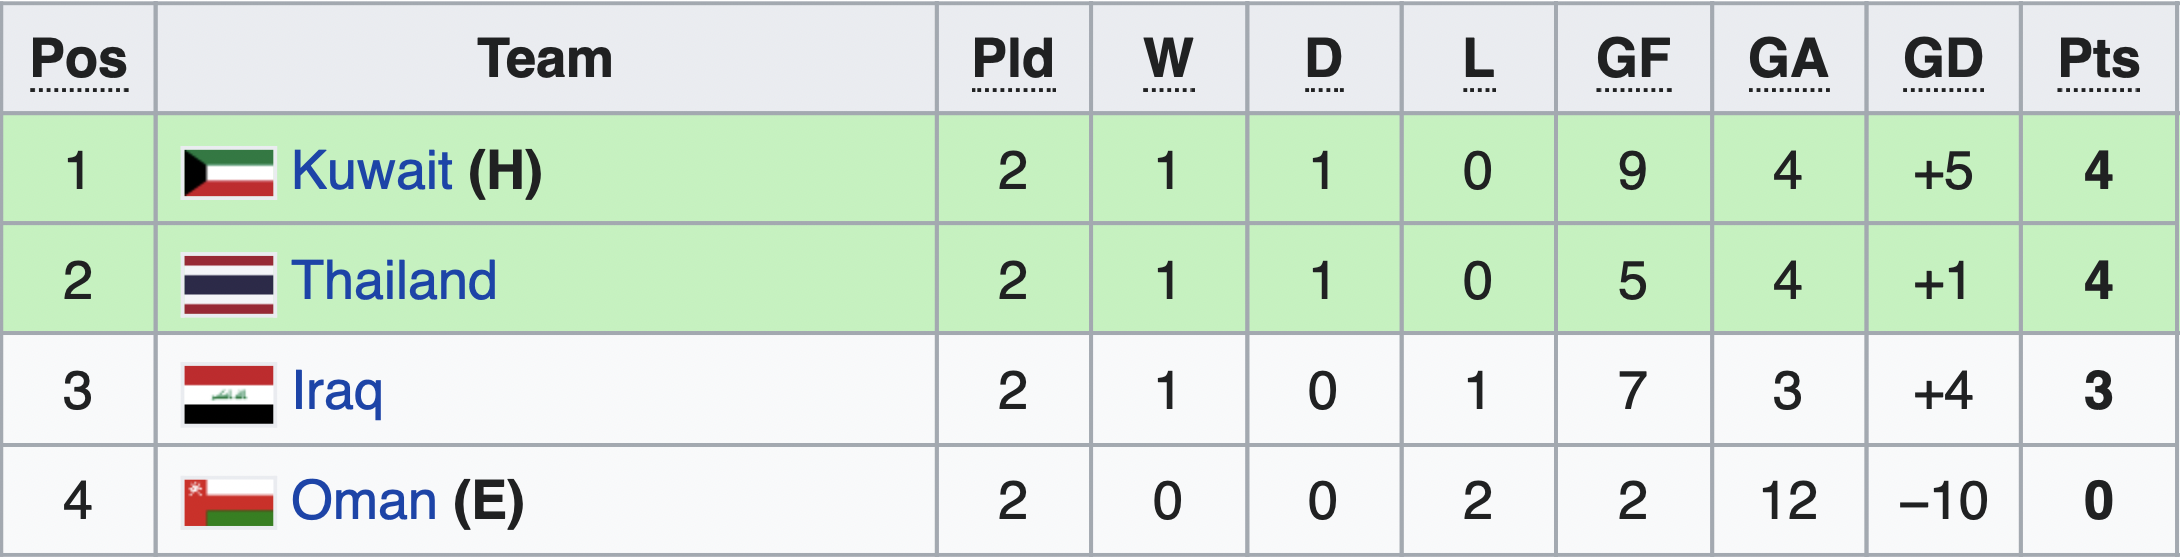
Task: Open the Iraq team link
Action: [x=337, y=393]
